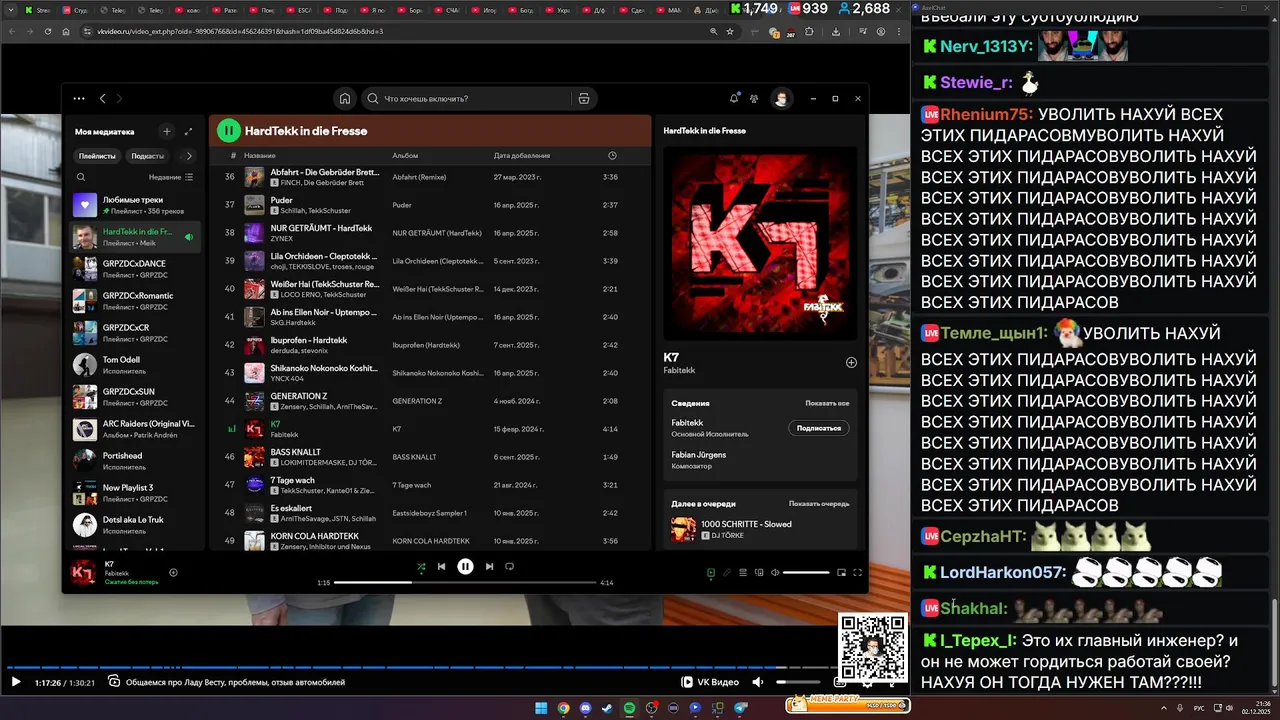Toggle lyrics microphone icon
This screenshot has height=720, width=1280.
click(x=727, y=573)
